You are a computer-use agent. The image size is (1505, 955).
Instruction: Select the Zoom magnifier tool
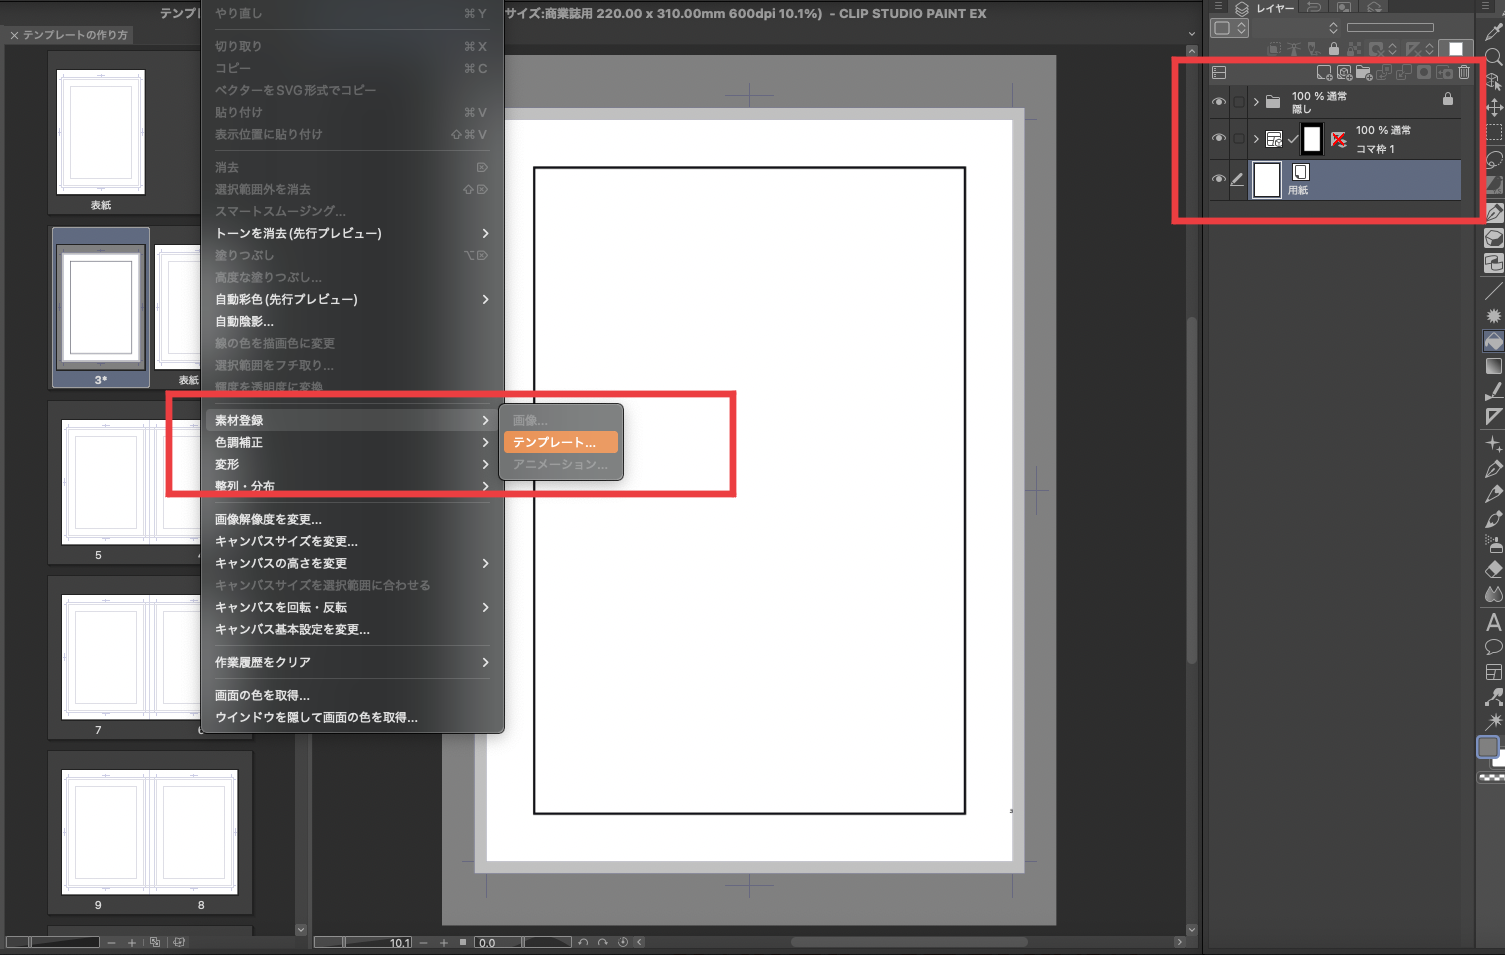tap(1493, 57)
